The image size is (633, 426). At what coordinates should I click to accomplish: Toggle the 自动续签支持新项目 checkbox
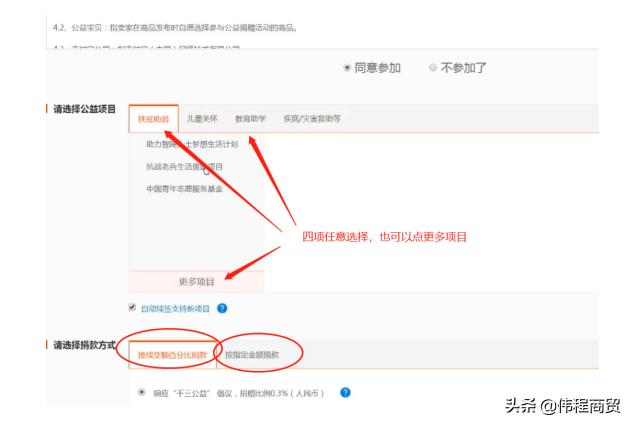(x=132, y=307)
